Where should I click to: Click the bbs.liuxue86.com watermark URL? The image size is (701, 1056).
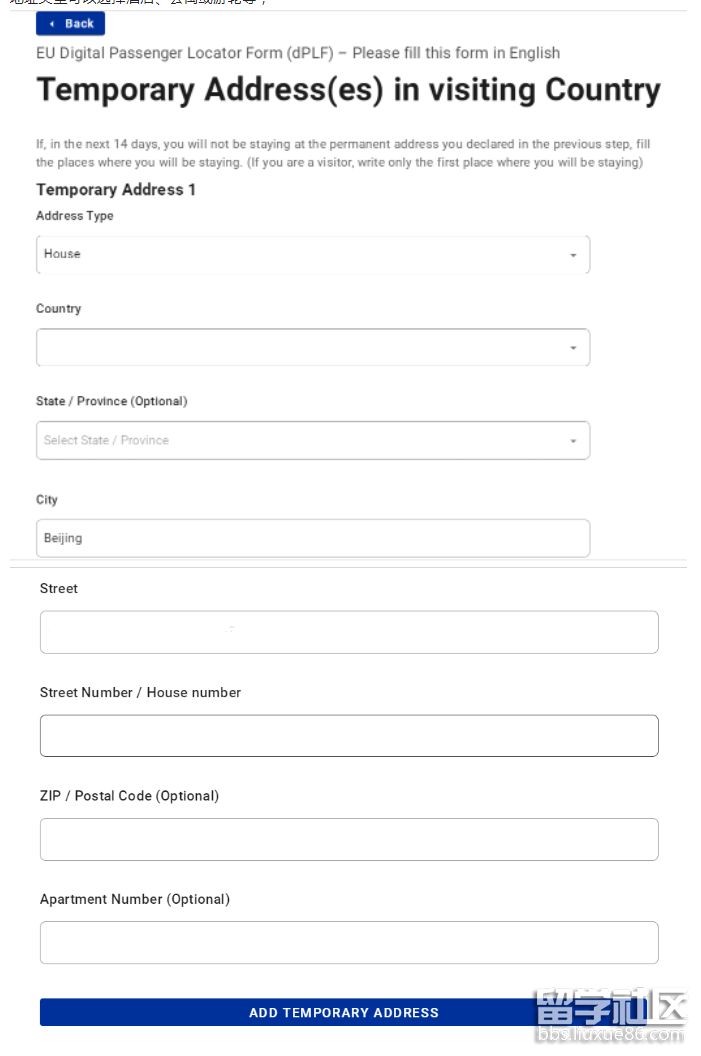pos(610,1033)
